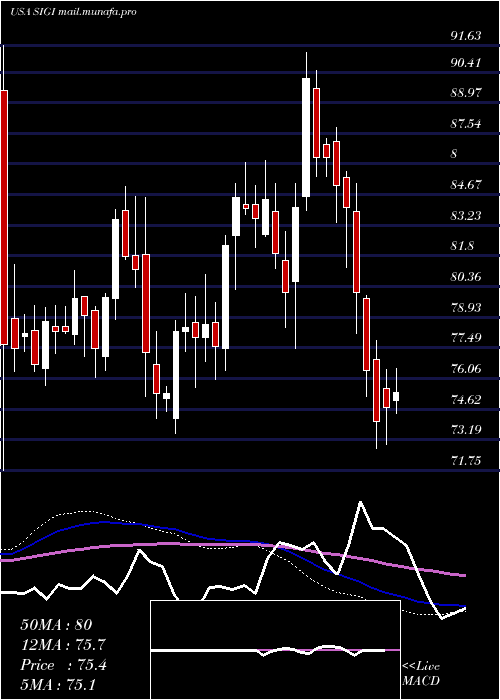Select the 81.8 price axis label
Image resolution: width=500 pixels, height=700 pixels.
[462, 246]
